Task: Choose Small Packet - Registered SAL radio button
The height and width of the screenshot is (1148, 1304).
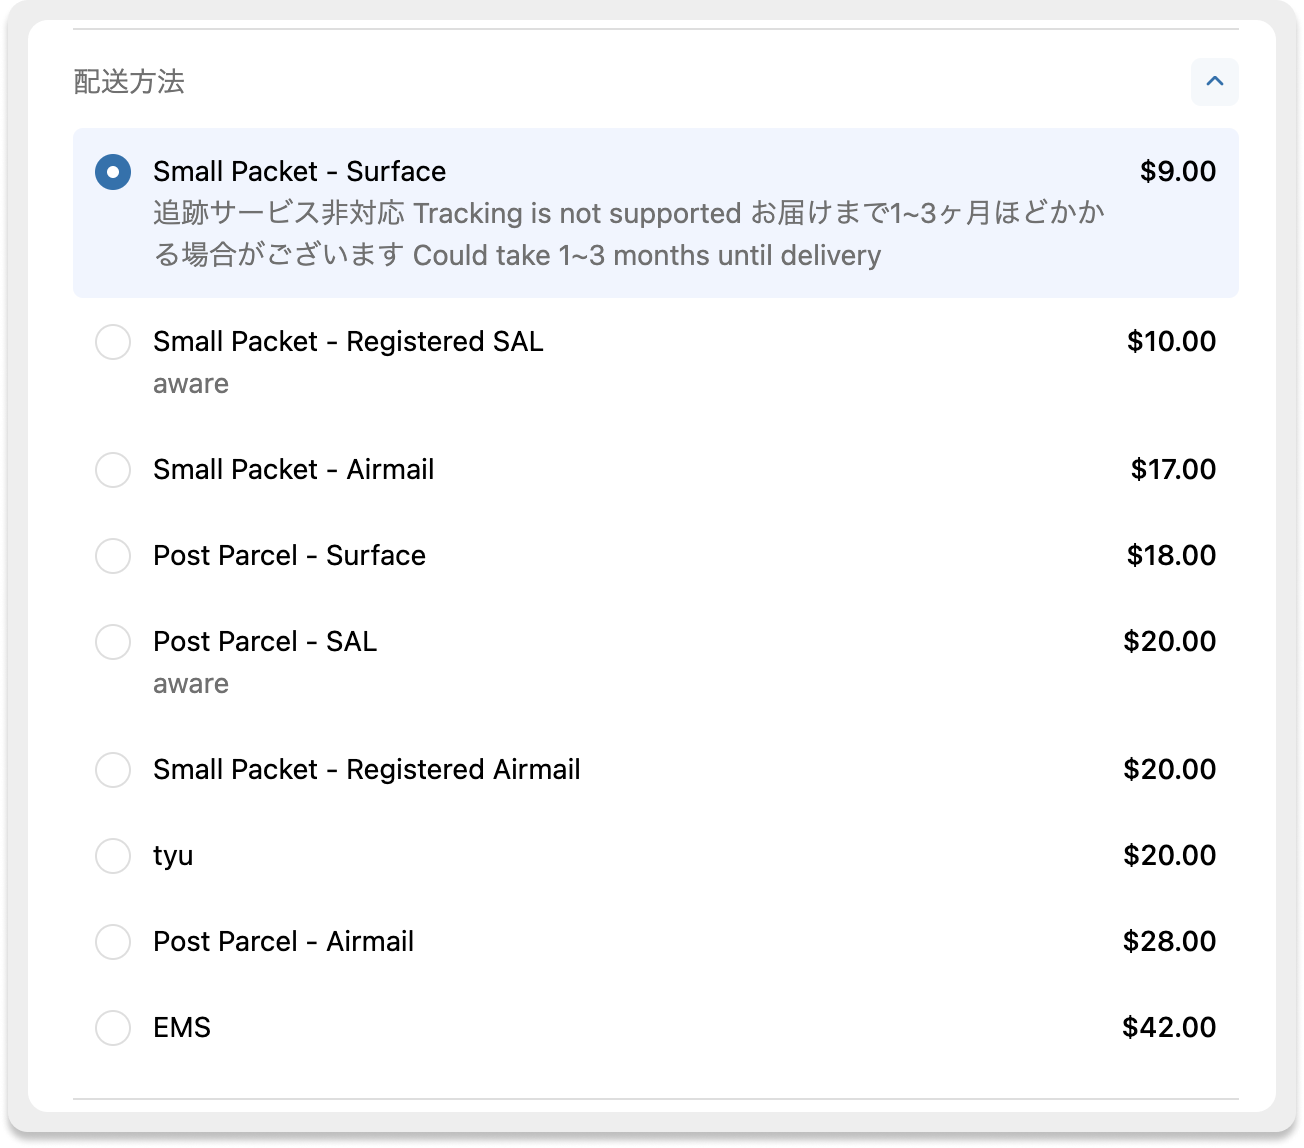Action: 113,342
